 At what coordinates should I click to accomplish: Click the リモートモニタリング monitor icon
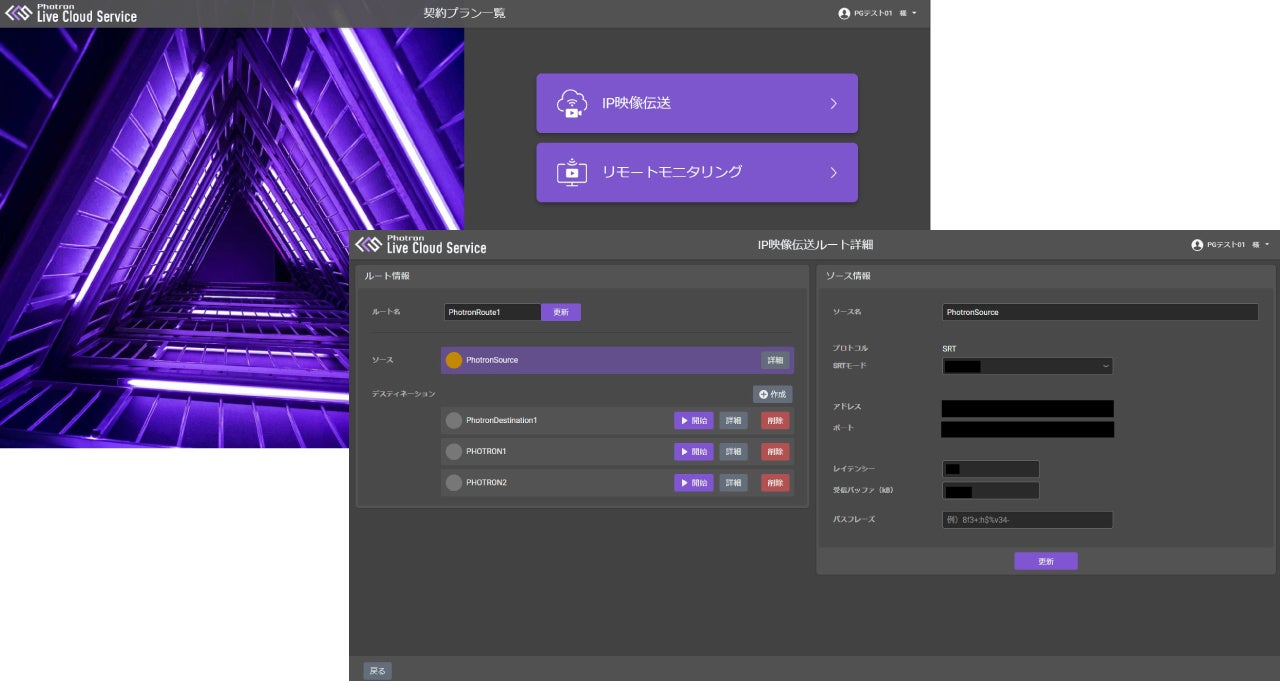click(x=571, y=172)
